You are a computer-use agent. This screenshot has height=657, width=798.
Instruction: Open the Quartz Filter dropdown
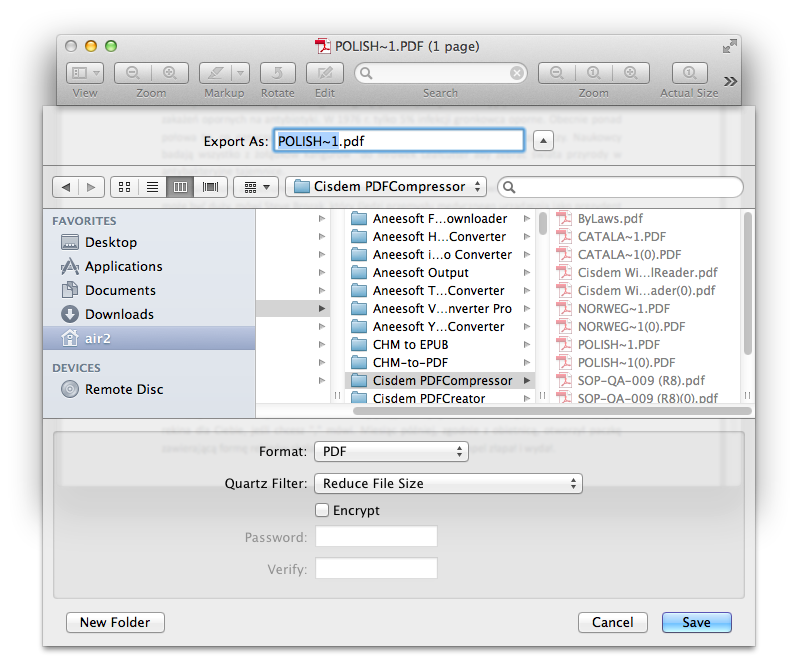click(x=447, y=483)
